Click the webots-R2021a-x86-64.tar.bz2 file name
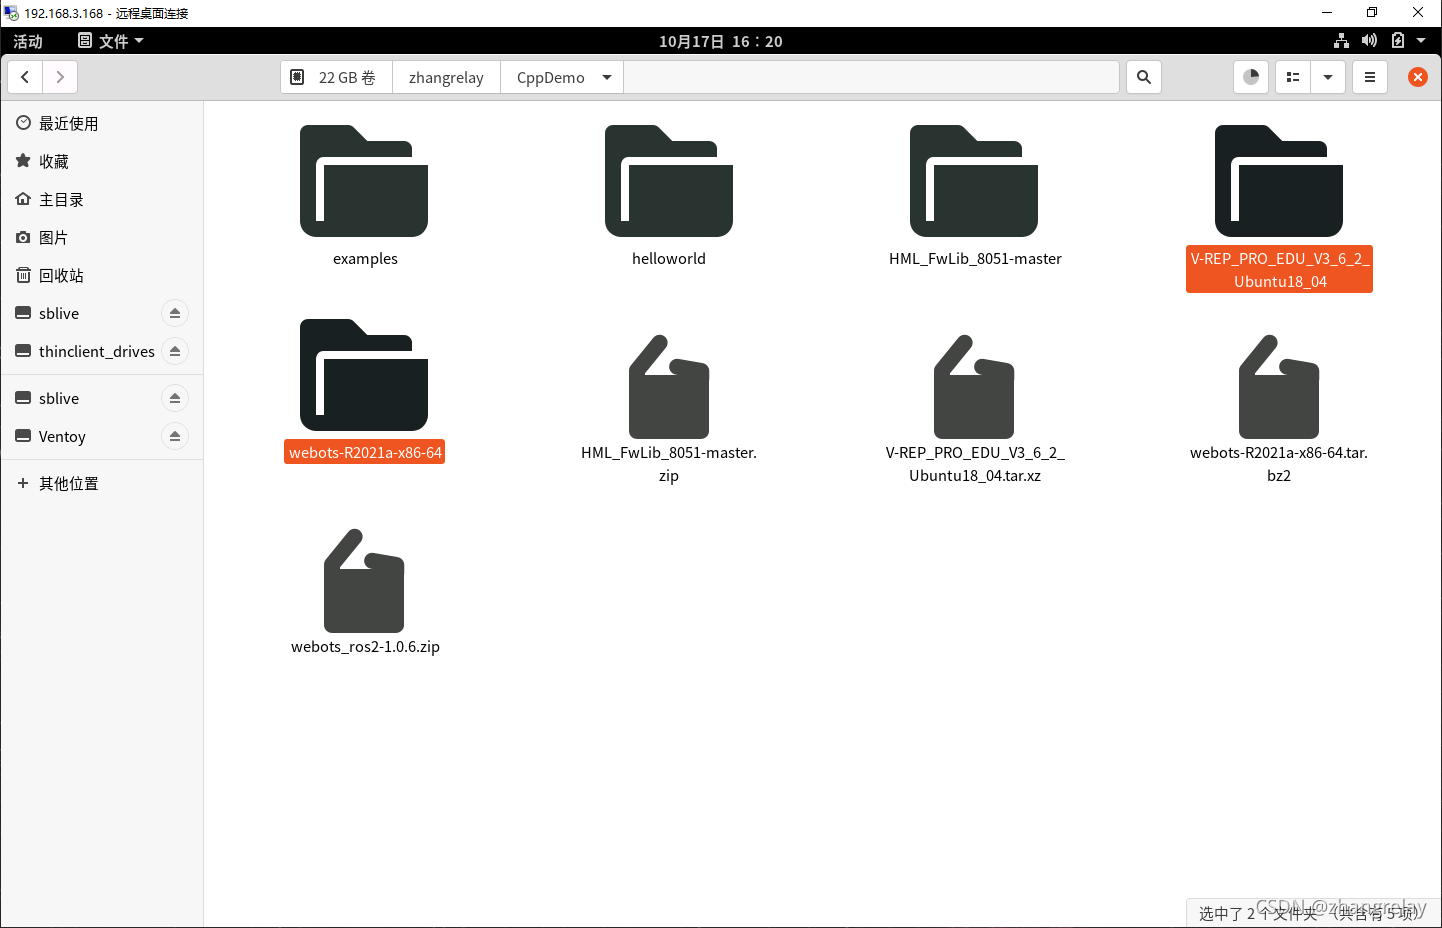The width and height of the screenshot is (1442, 928). (1279, 464)
